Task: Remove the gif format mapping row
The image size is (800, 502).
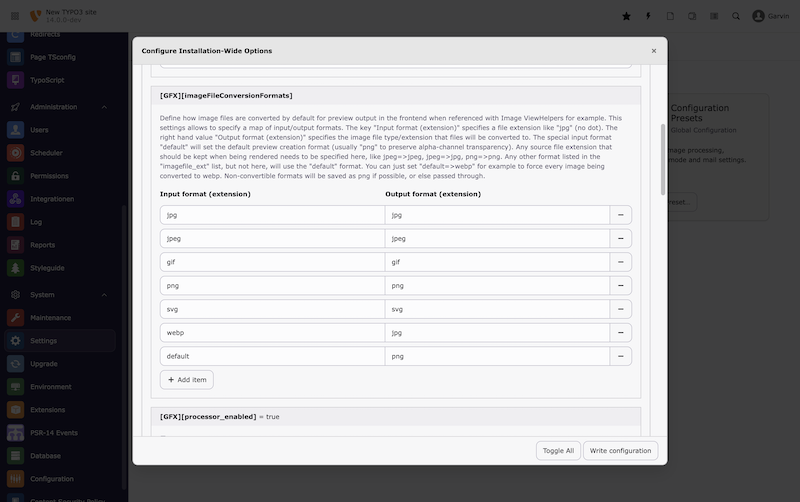Action: [x=621, y=262]
